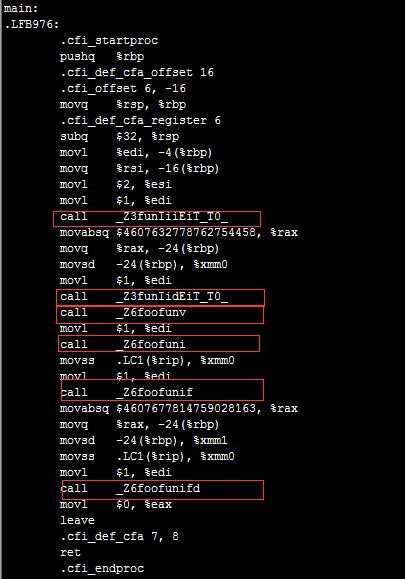Click the main: label at top
The height and width of the screenshot is (579, 405).
(x=21, y=8)
